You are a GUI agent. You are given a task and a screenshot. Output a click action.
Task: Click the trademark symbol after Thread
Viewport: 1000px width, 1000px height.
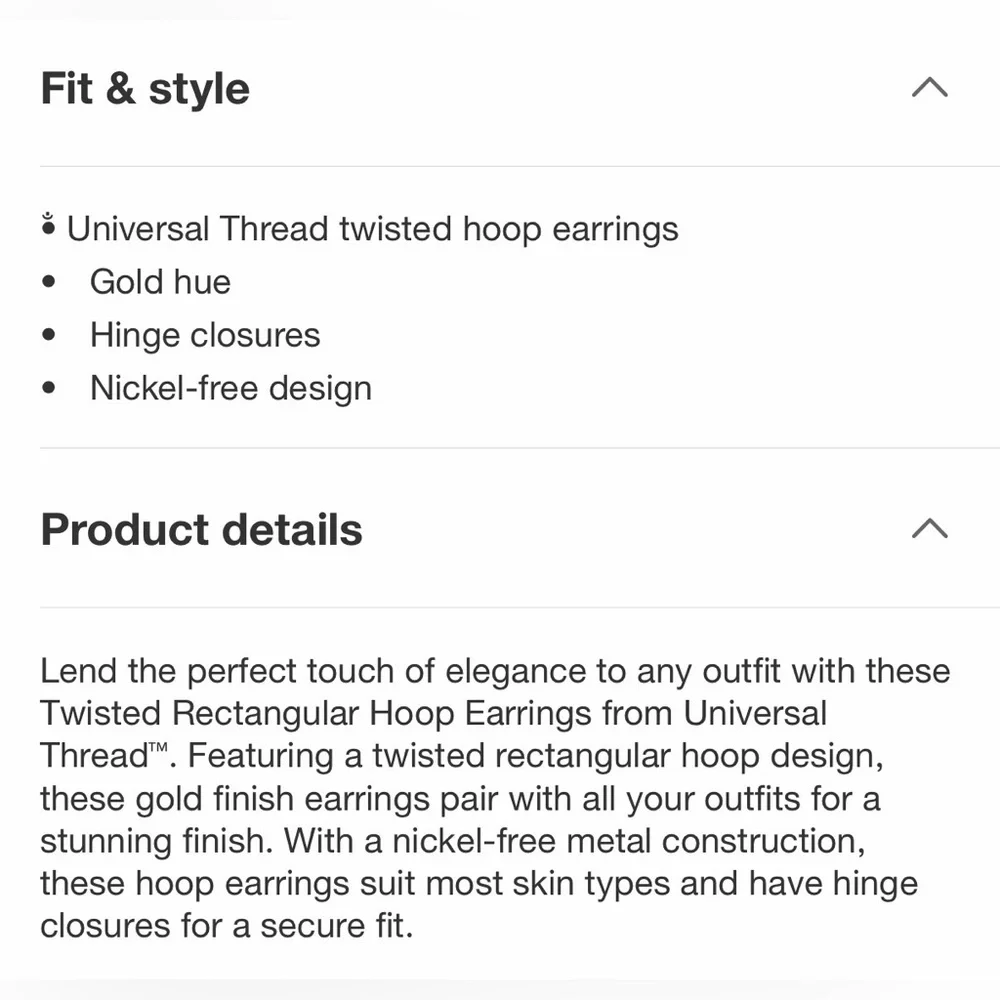(158, 746)
